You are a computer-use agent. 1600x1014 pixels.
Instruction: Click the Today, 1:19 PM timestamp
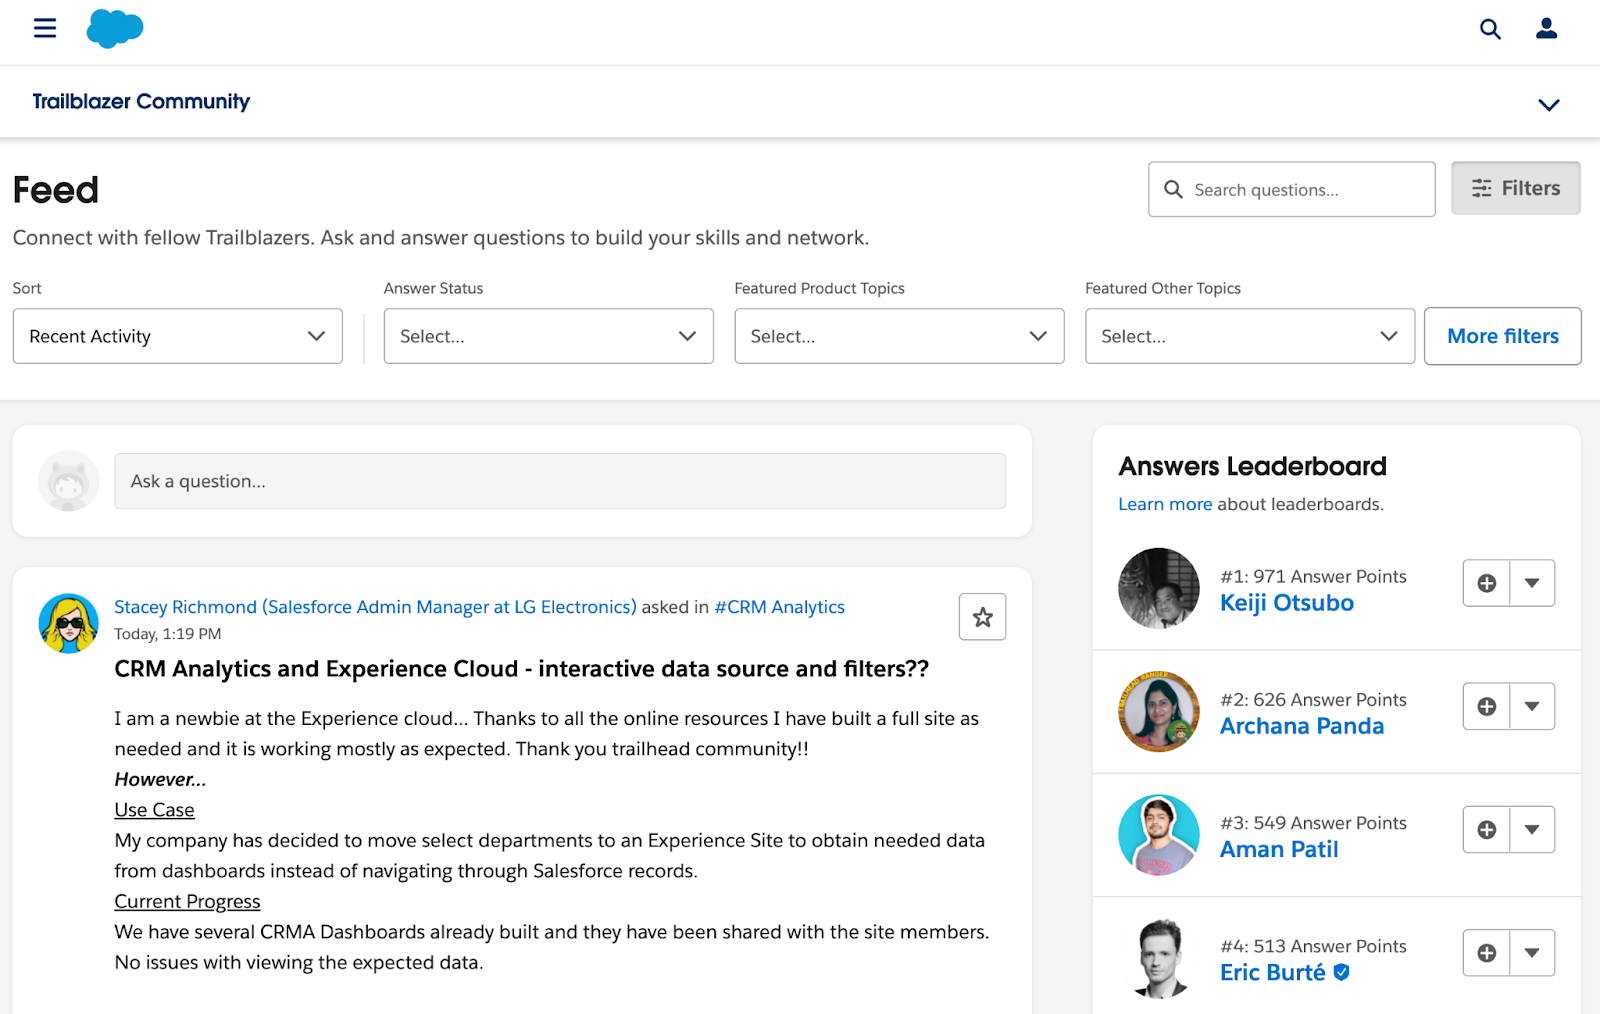point(168,634)
